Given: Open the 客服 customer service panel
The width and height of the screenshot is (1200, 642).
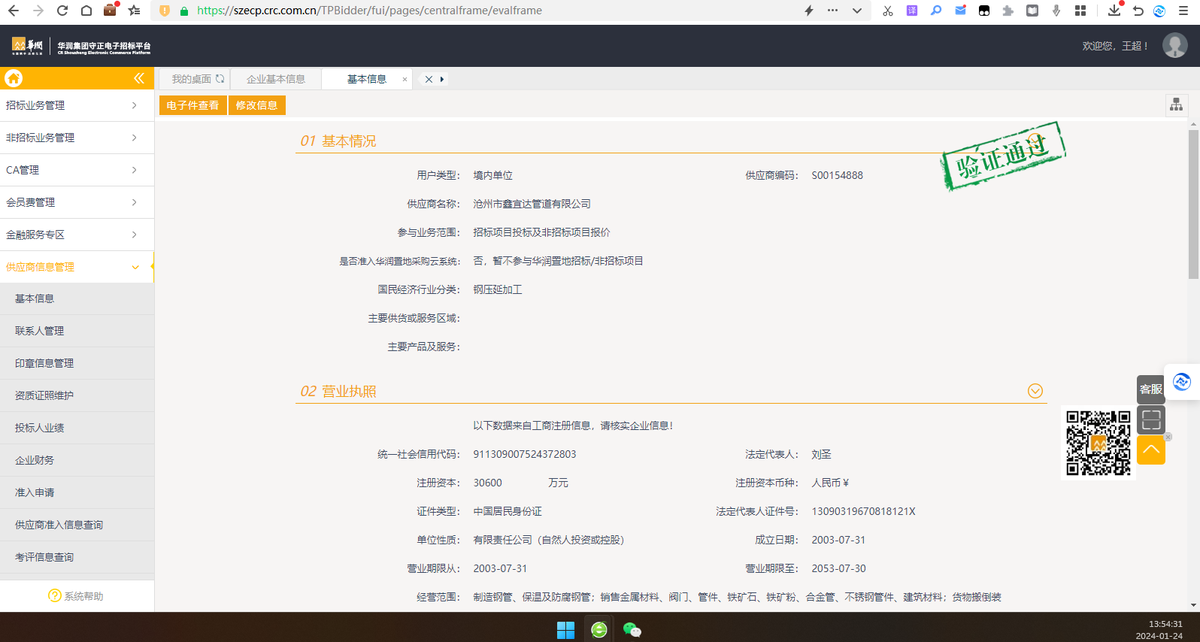Looking at the screenshot, I should coord(1148,389).
